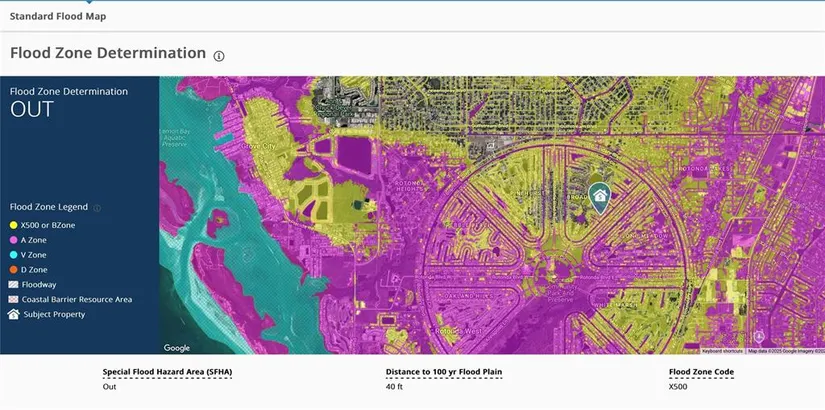Click the orange D Zone swatch
Screen dimensions: 825x410
14,270
